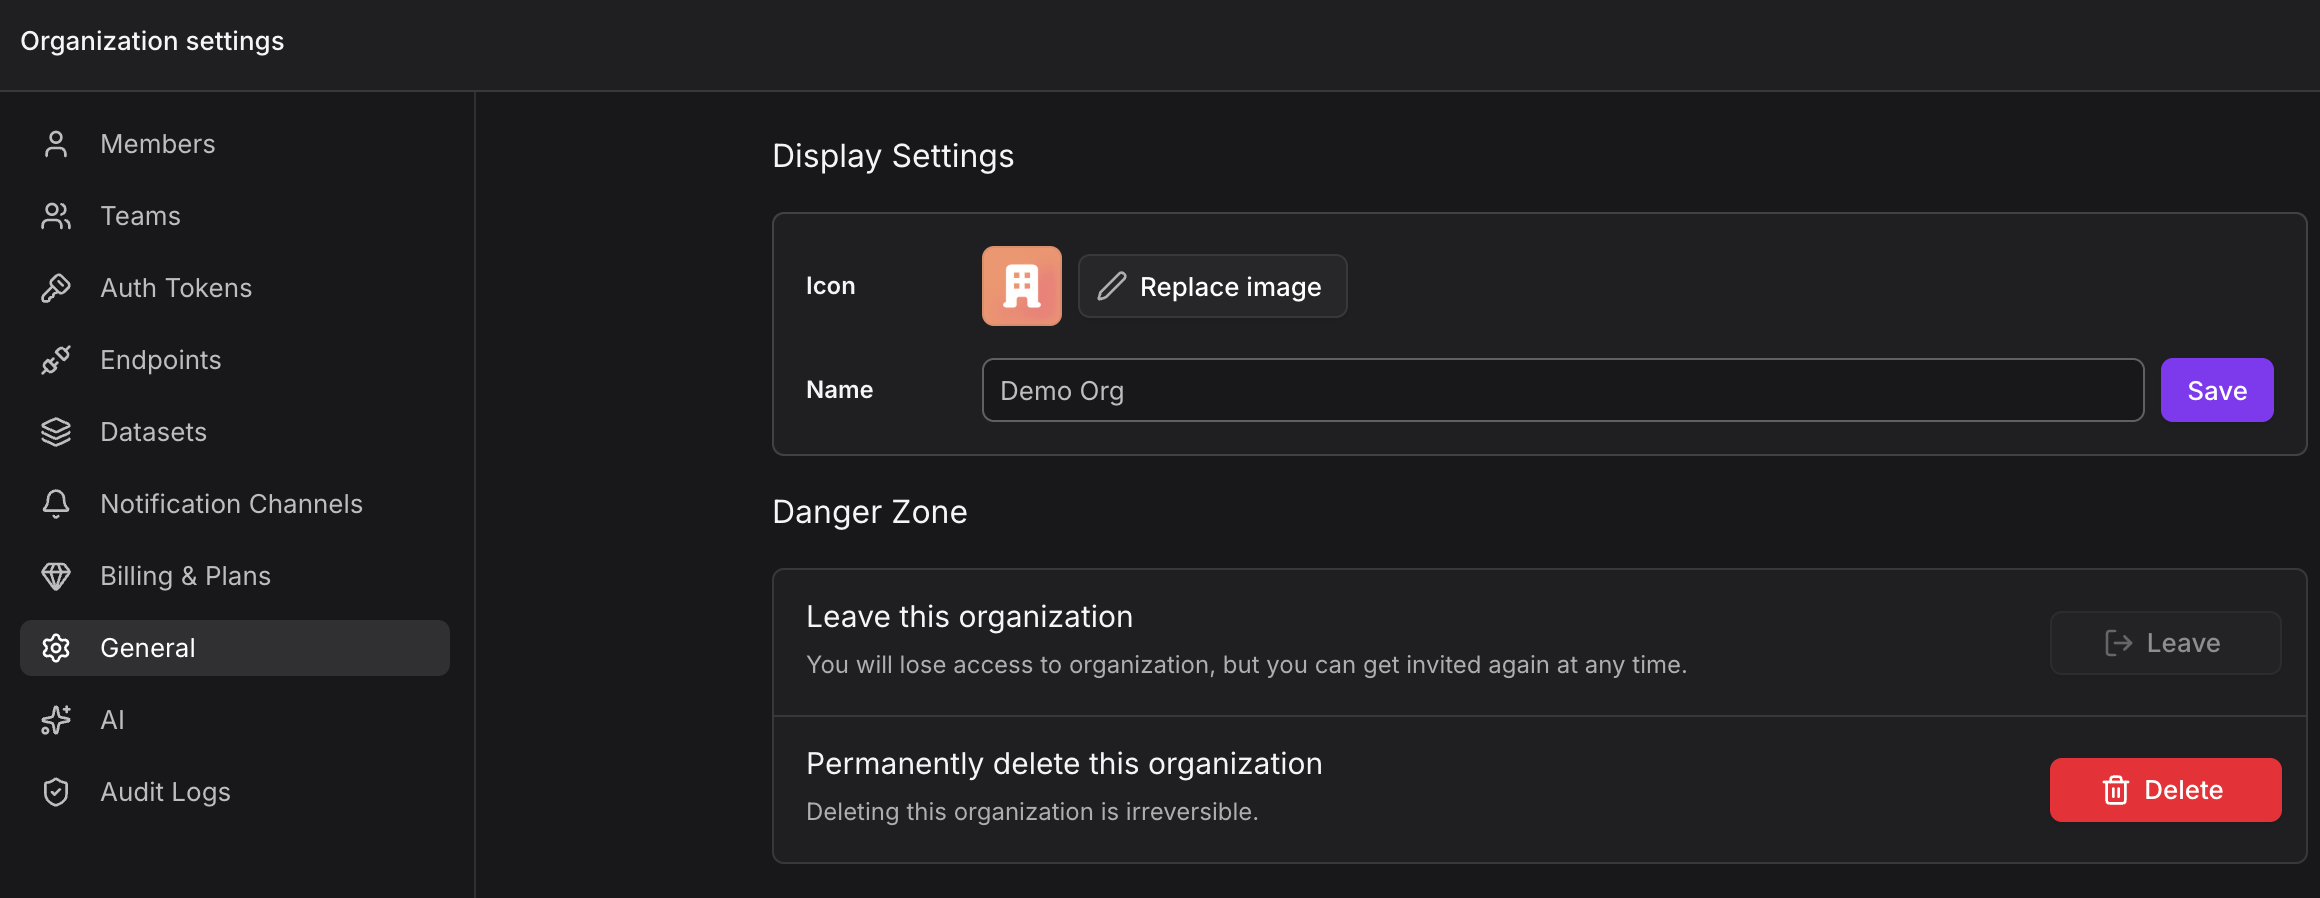The height and width of the screenshot is (898, 2320).
Task: Save the organization name
Action: click(x=2216, y=390)
